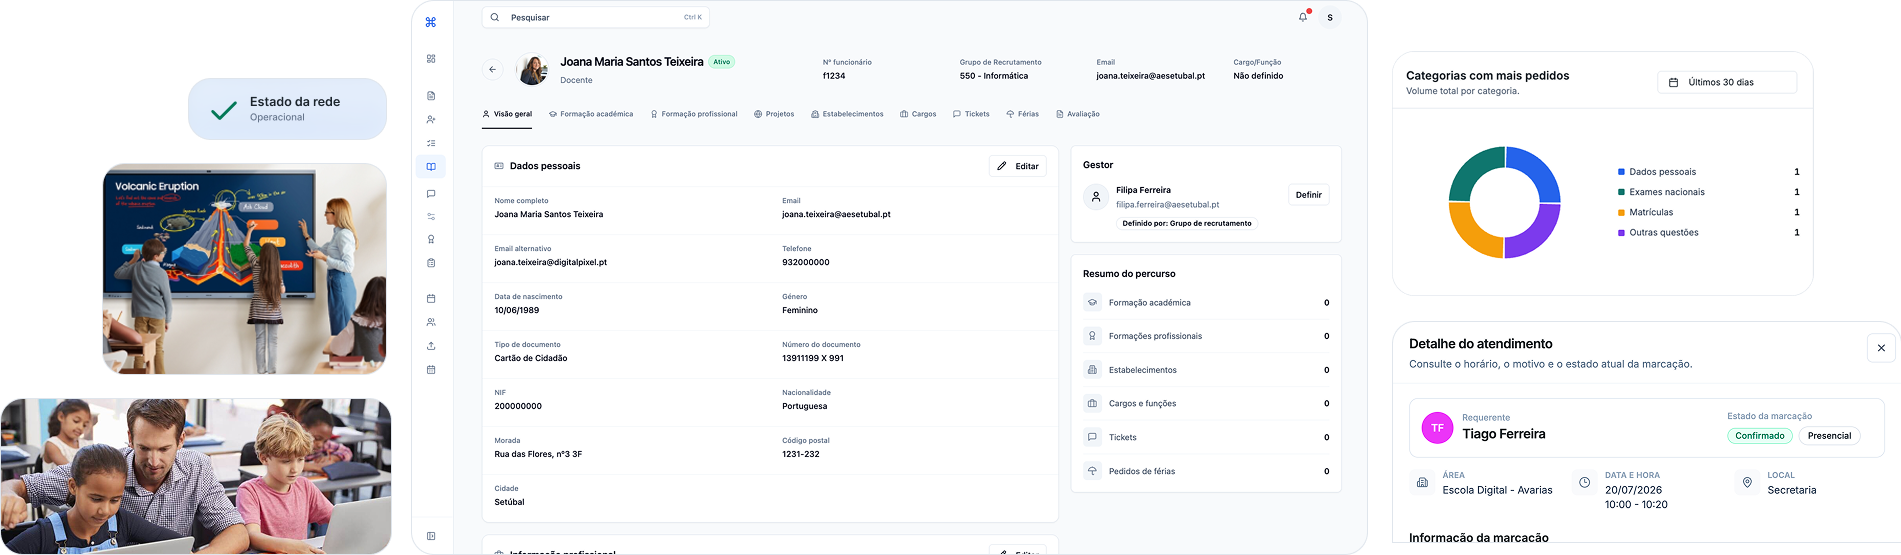1901x555 pixels.
Task: Open the teacher with students laptop photo
Action: click(x=196, y=476)
